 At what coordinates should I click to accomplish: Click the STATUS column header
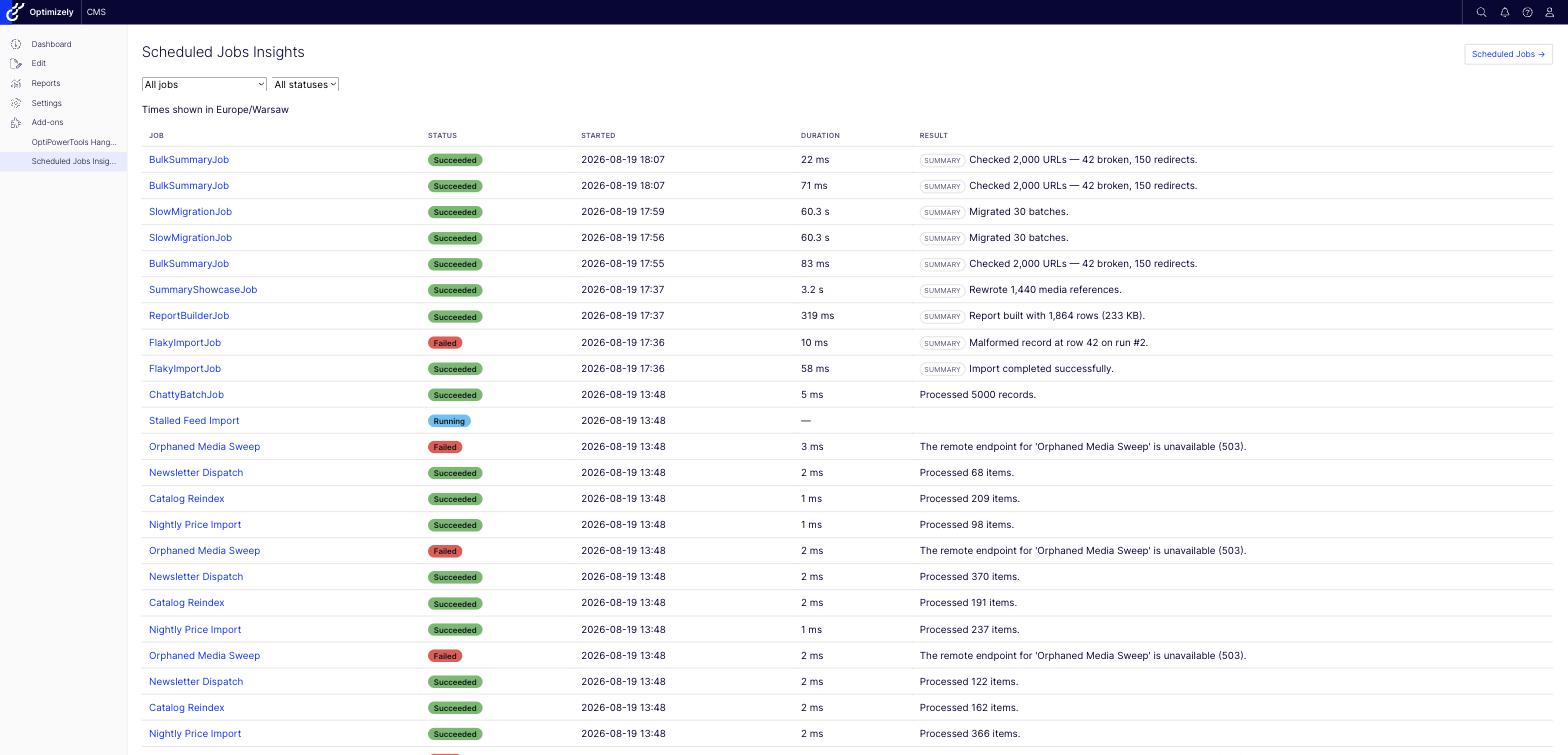tap(442, 135)
